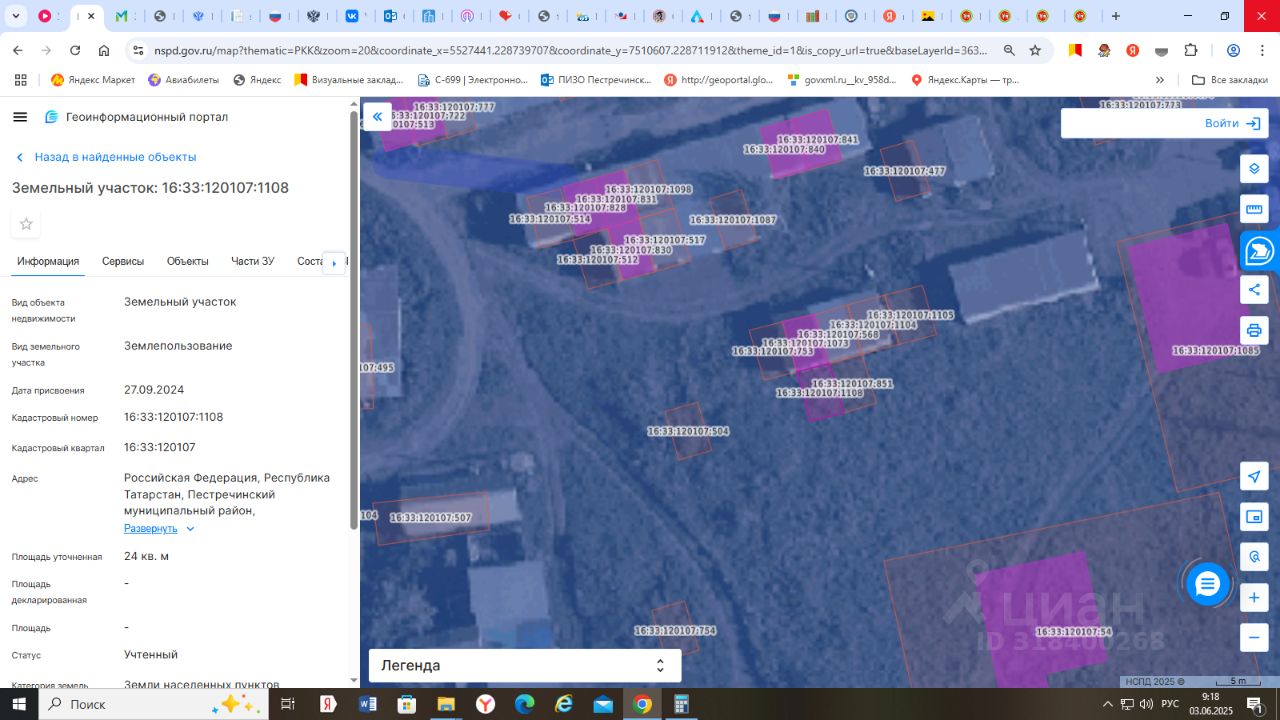Image resolution: width=1280 pixels, height=720 pixels.
Task: Zoom out of the map
Action: click(x=1254, y=637)
